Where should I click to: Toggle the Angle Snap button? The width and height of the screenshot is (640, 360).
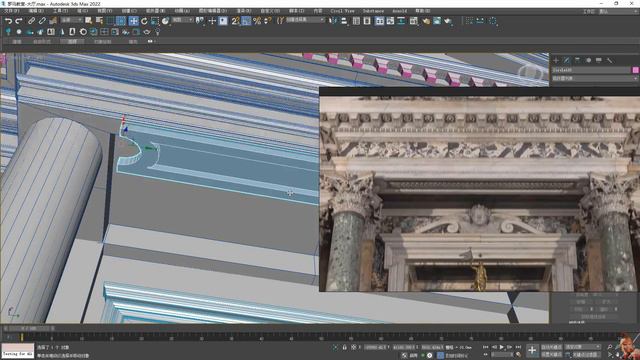[x=246, y=21]
